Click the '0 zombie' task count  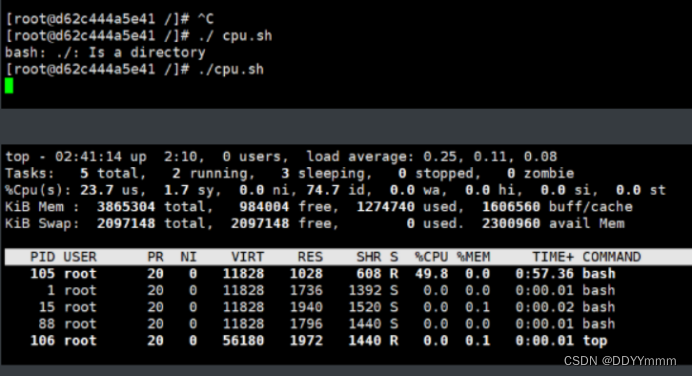tap(540, 173)
